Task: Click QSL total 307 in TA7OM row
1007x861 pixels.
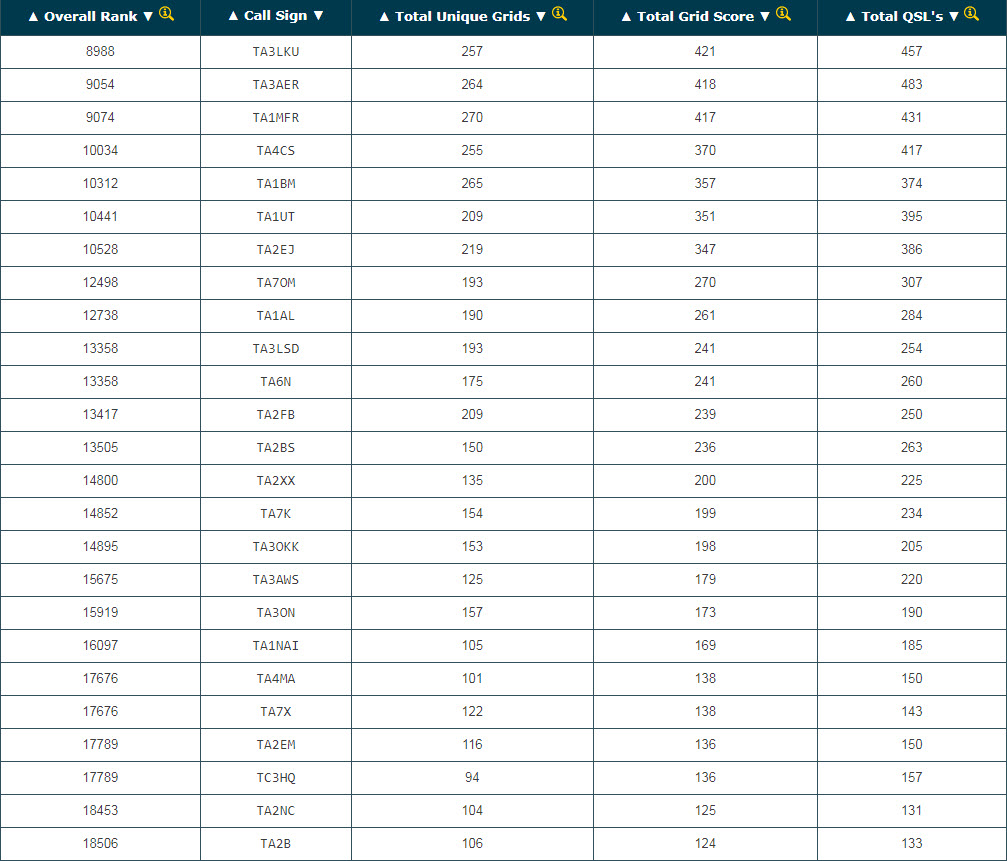Action: 911,283
